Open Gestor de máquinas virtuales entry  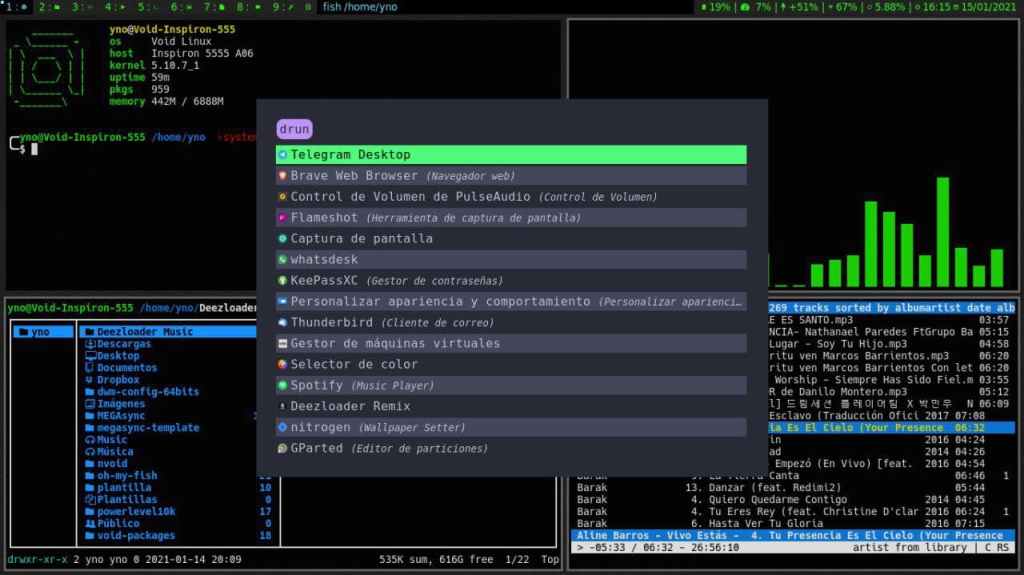pos(395,344)
